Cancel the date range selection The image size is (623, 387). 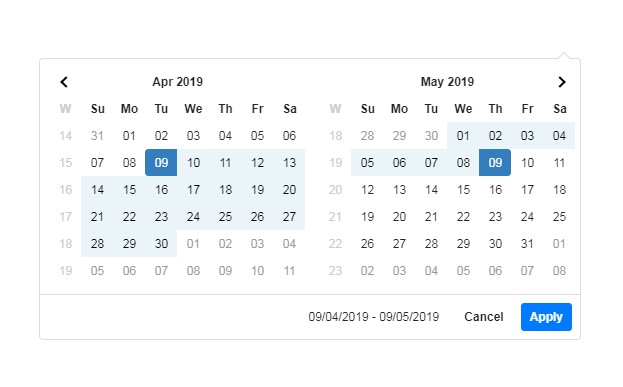point(484,317)
